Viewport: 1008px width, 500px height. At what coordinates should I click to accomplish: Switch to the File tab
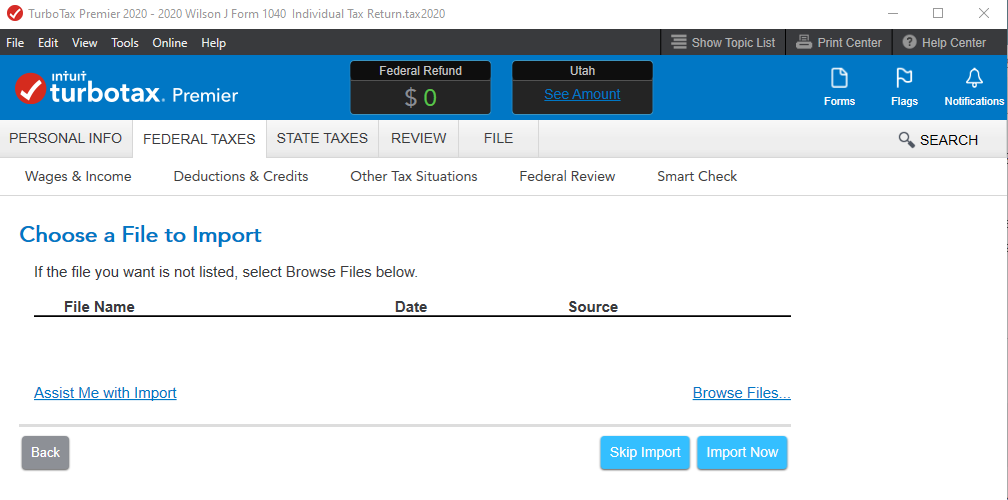(498, 138)
